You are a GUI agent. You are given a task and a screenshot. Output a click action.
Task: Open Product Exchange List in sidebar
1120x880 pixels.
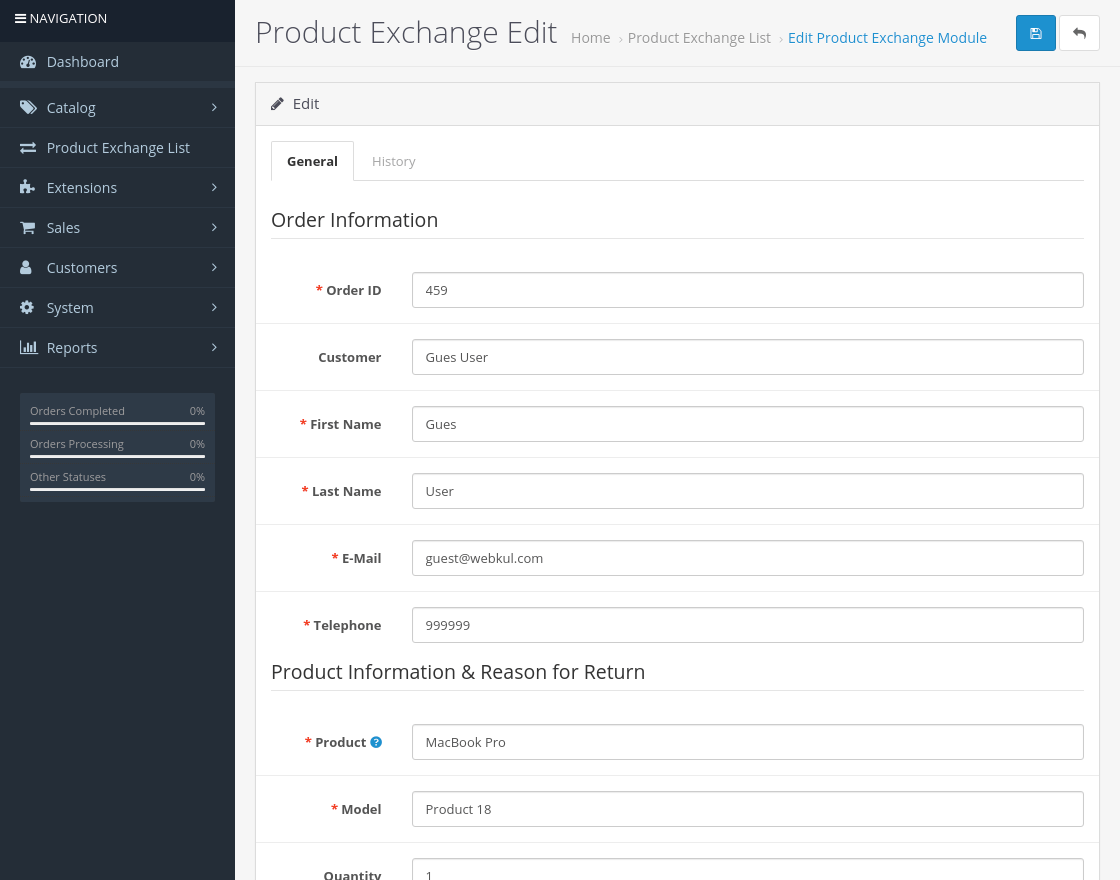point(117,148)
